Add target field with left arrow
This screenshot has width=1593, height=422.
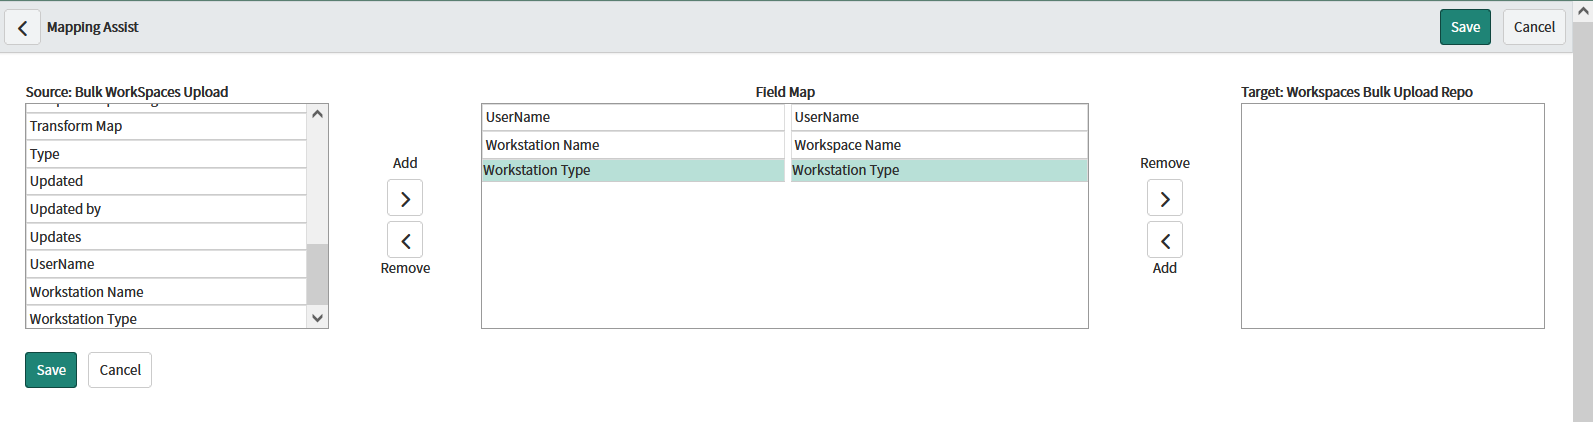click(1165, 240)
